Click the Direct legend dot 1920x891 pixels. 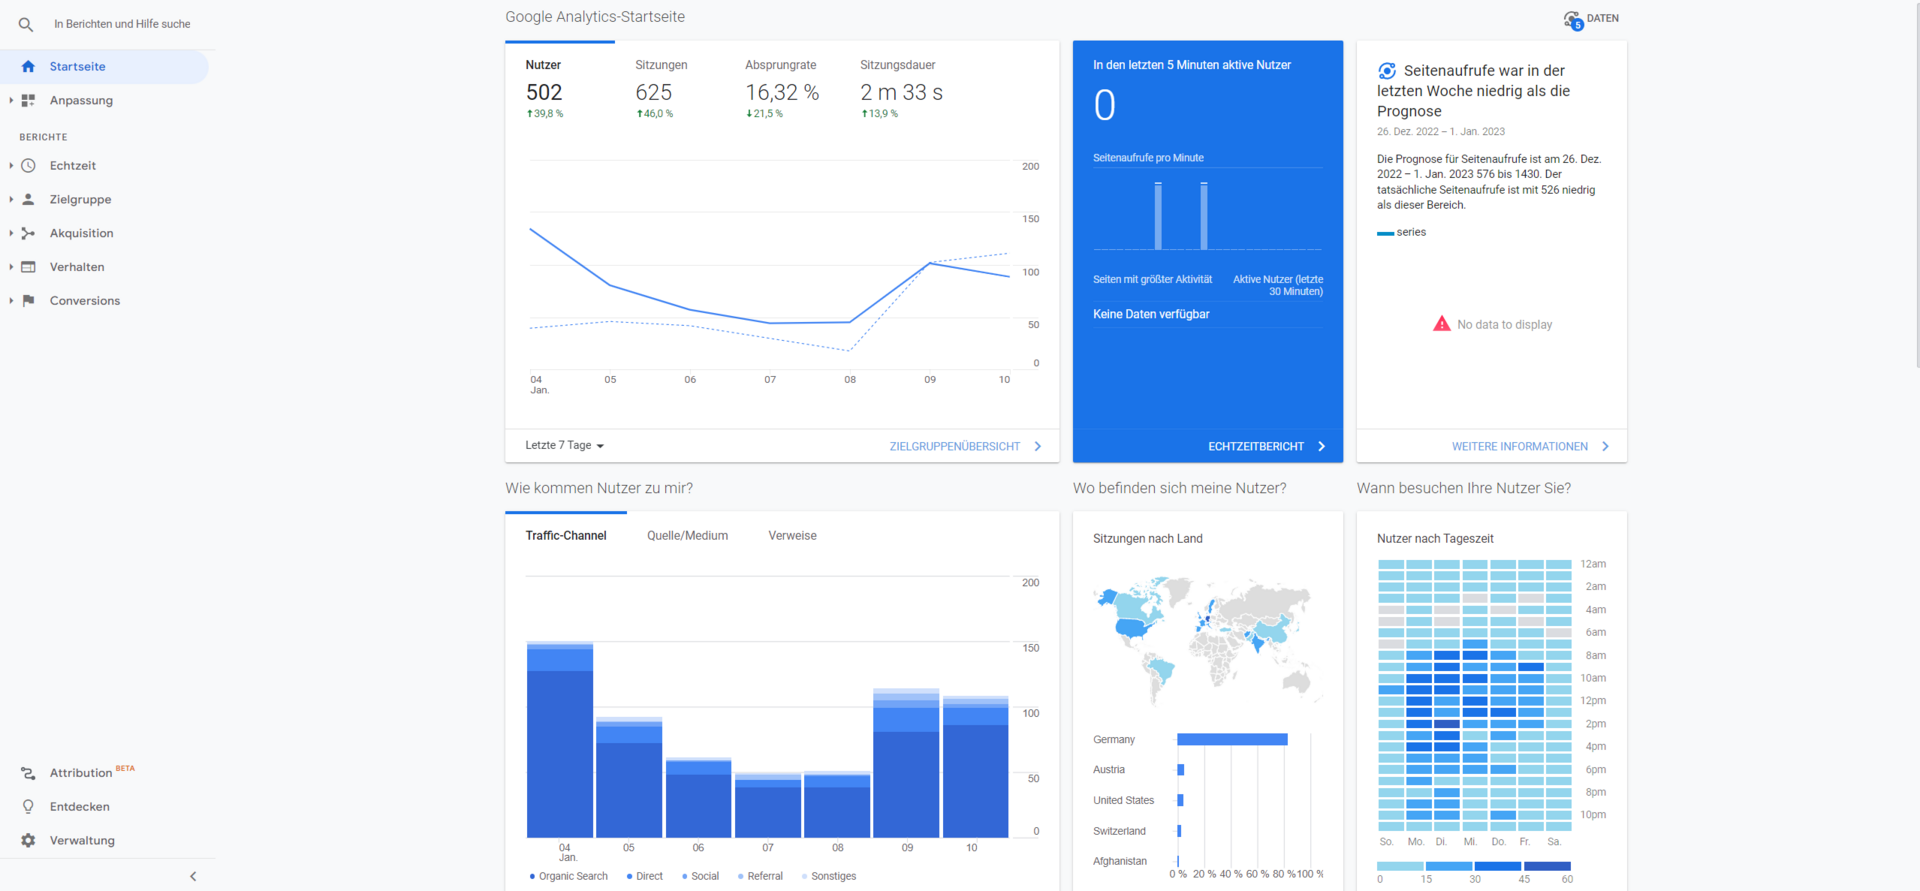pos(630,877)
